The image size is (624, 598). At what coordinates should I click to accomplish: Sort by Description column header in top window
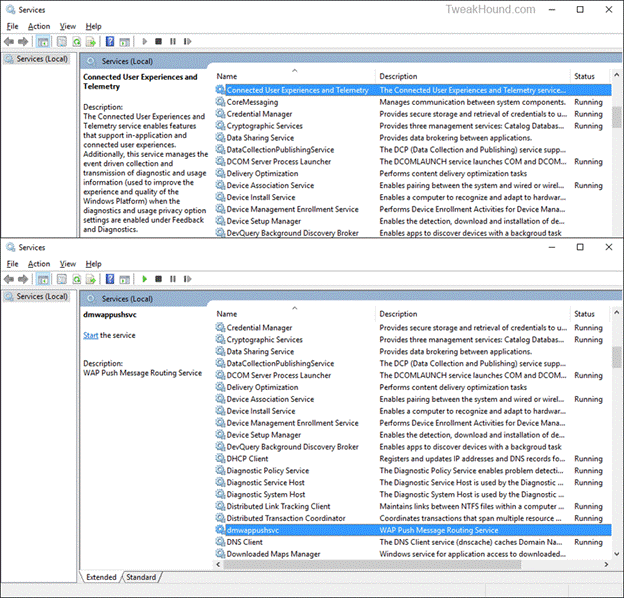(x=472, y=76)
